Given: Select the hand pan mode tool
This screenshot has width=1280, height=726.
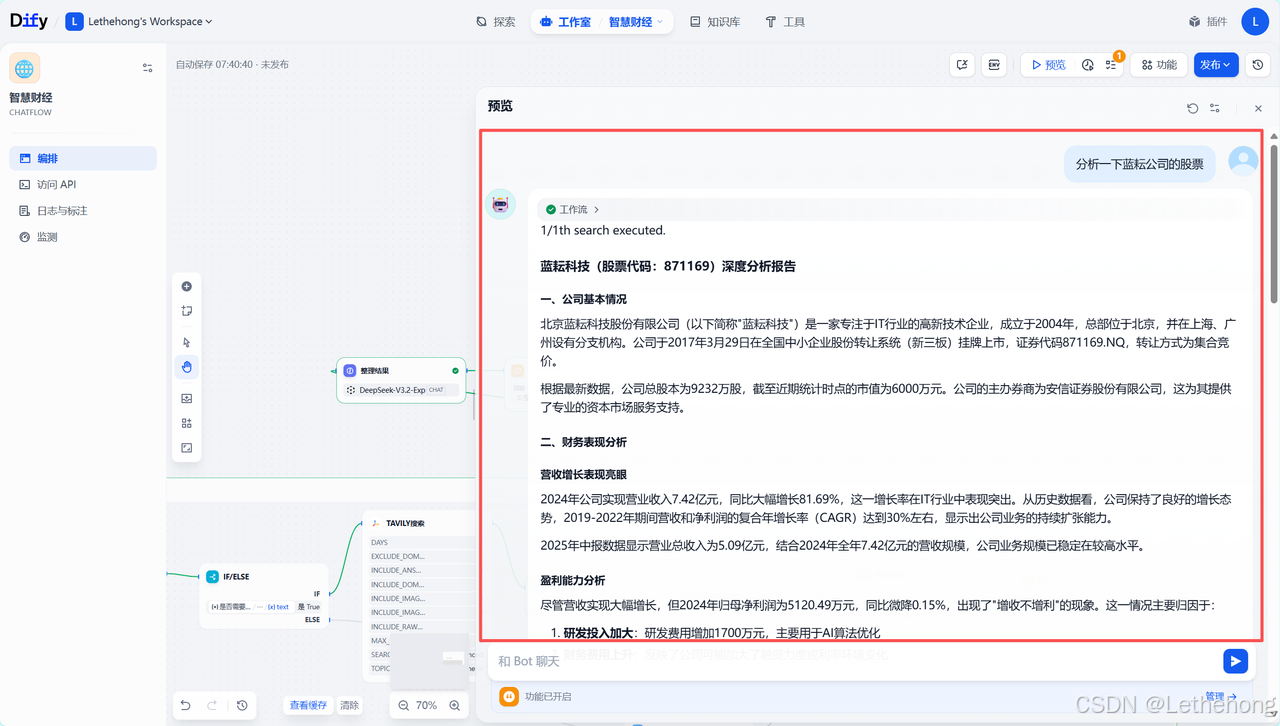Looking at the screenshot, I should point(187,367).
